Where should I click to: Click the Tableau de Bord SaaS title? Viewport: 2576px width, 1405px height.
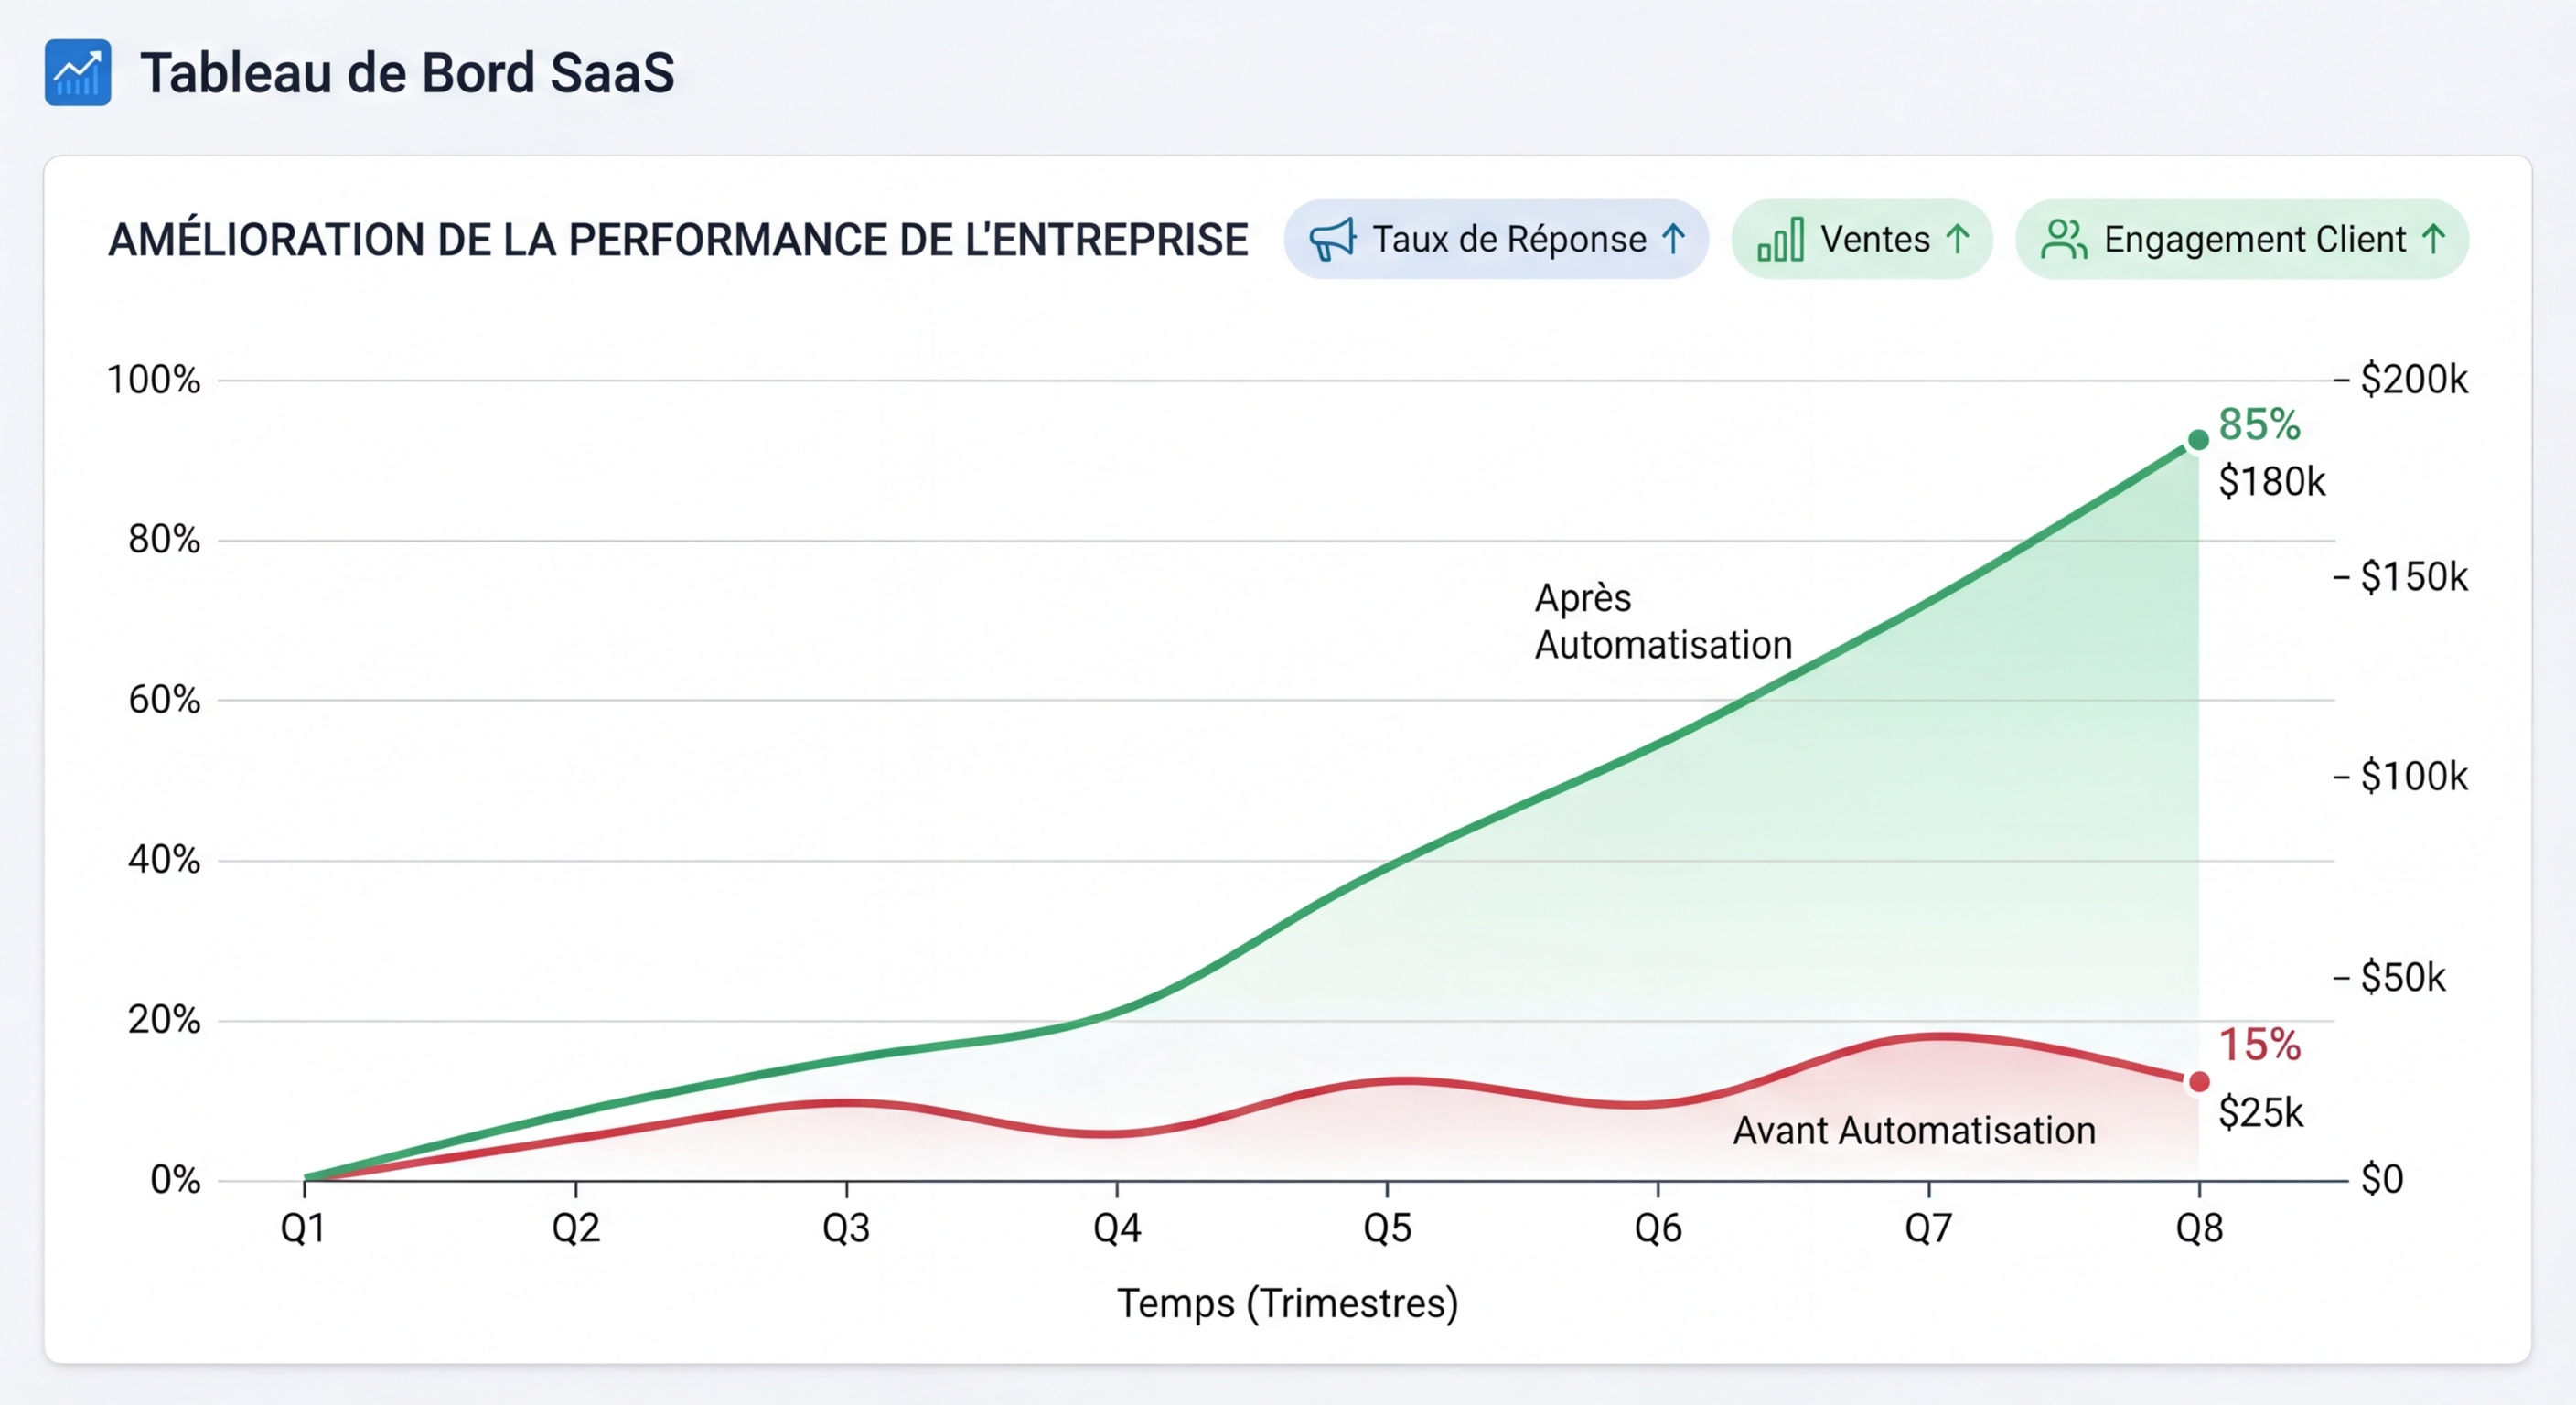point(407,73)
